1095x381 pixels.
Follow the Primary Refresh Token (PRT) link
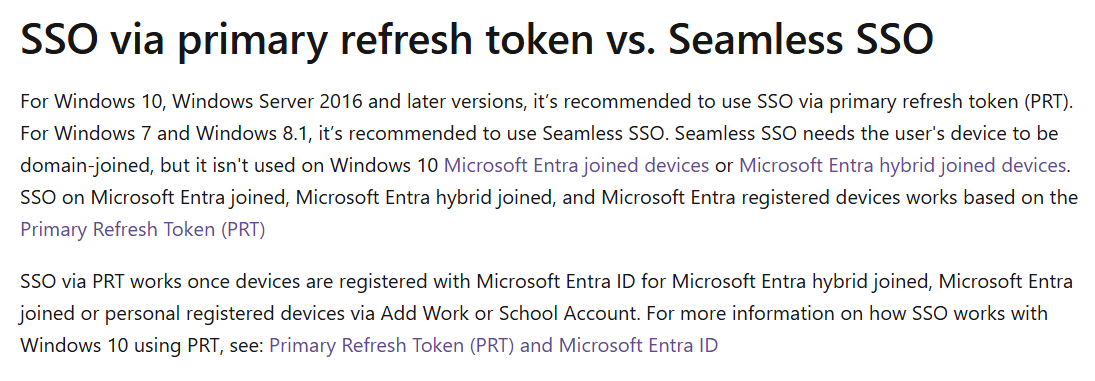(x=142, y=230)
